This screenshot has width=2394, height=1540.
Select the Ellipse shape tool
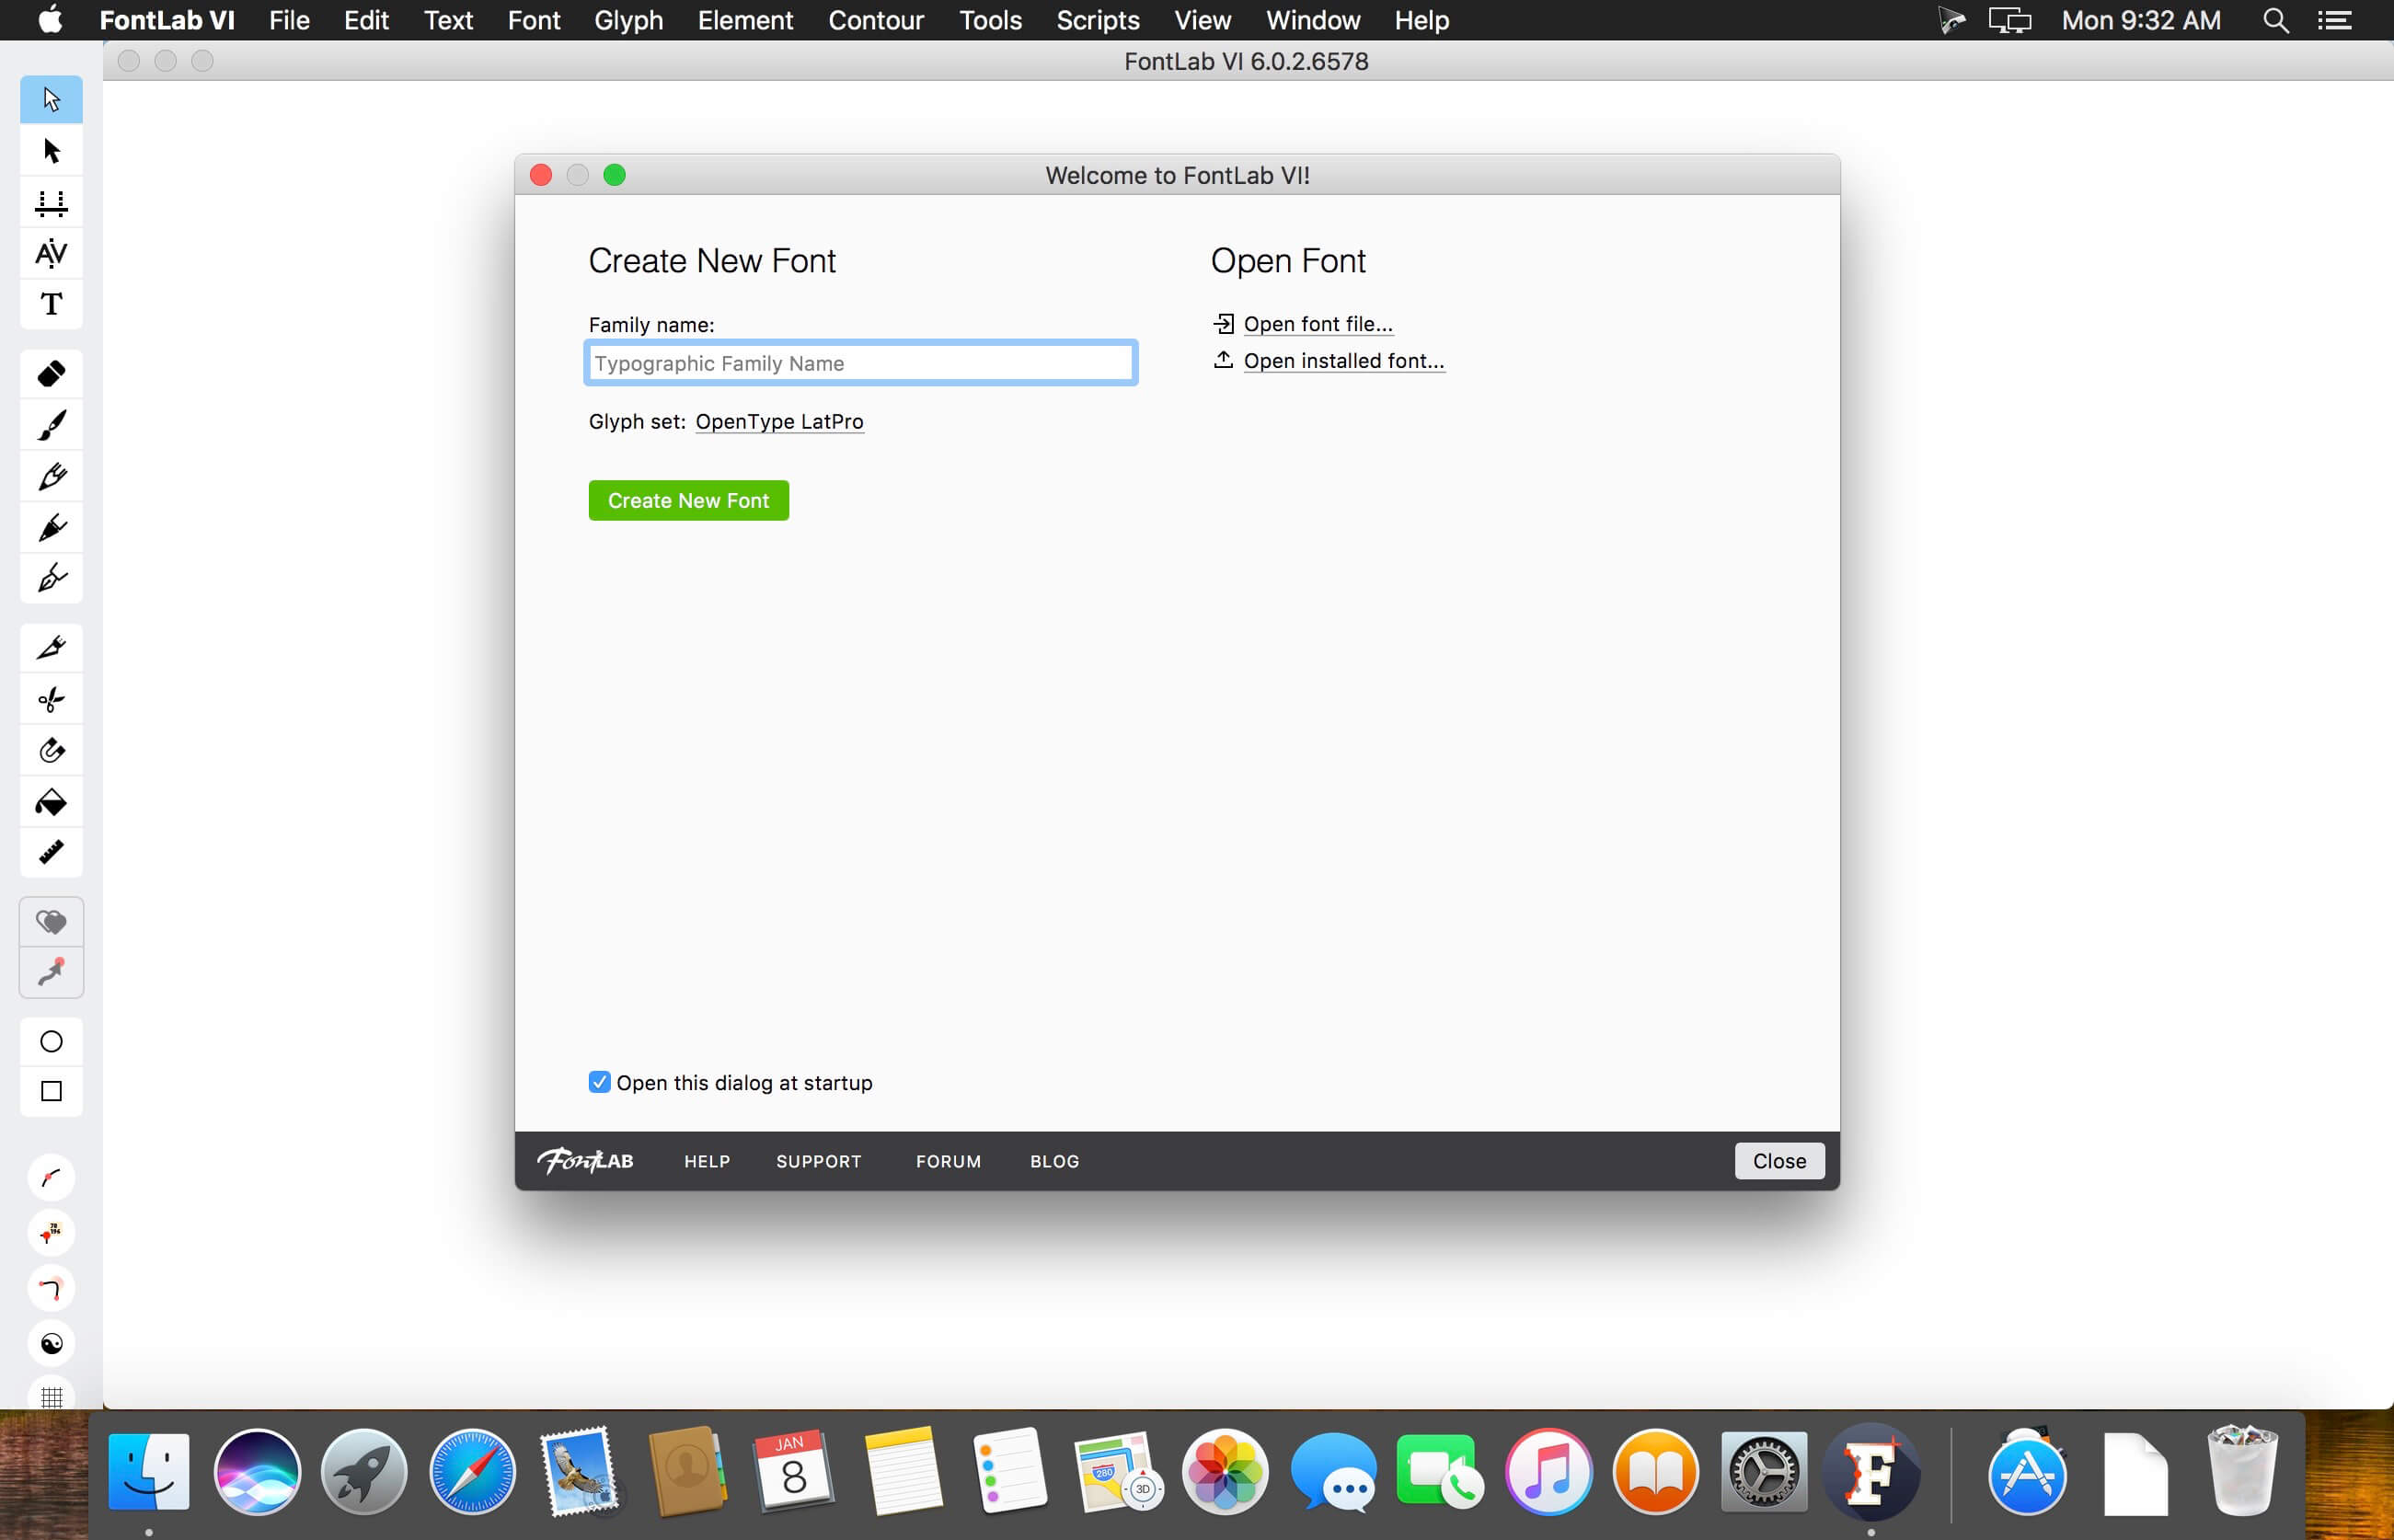coord(51,1041)
